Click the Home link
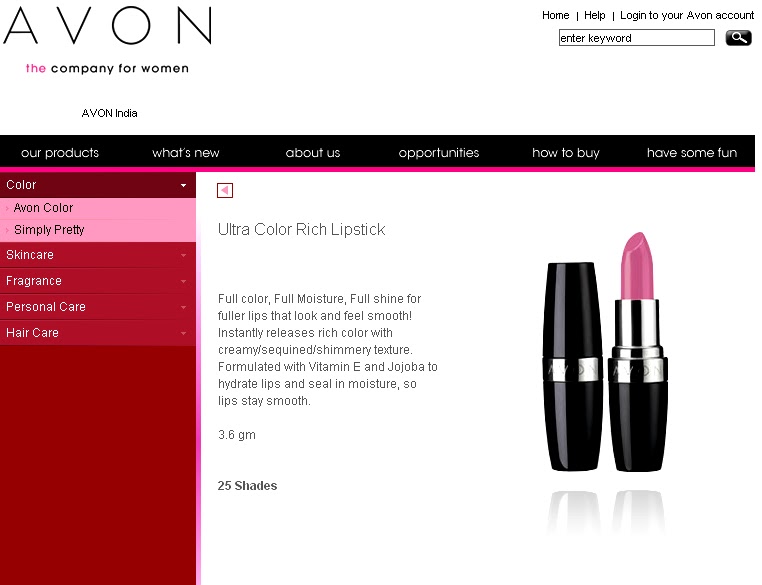Image resolution: width=762 pixels, height=585 pixels. [x=555, y=16]
